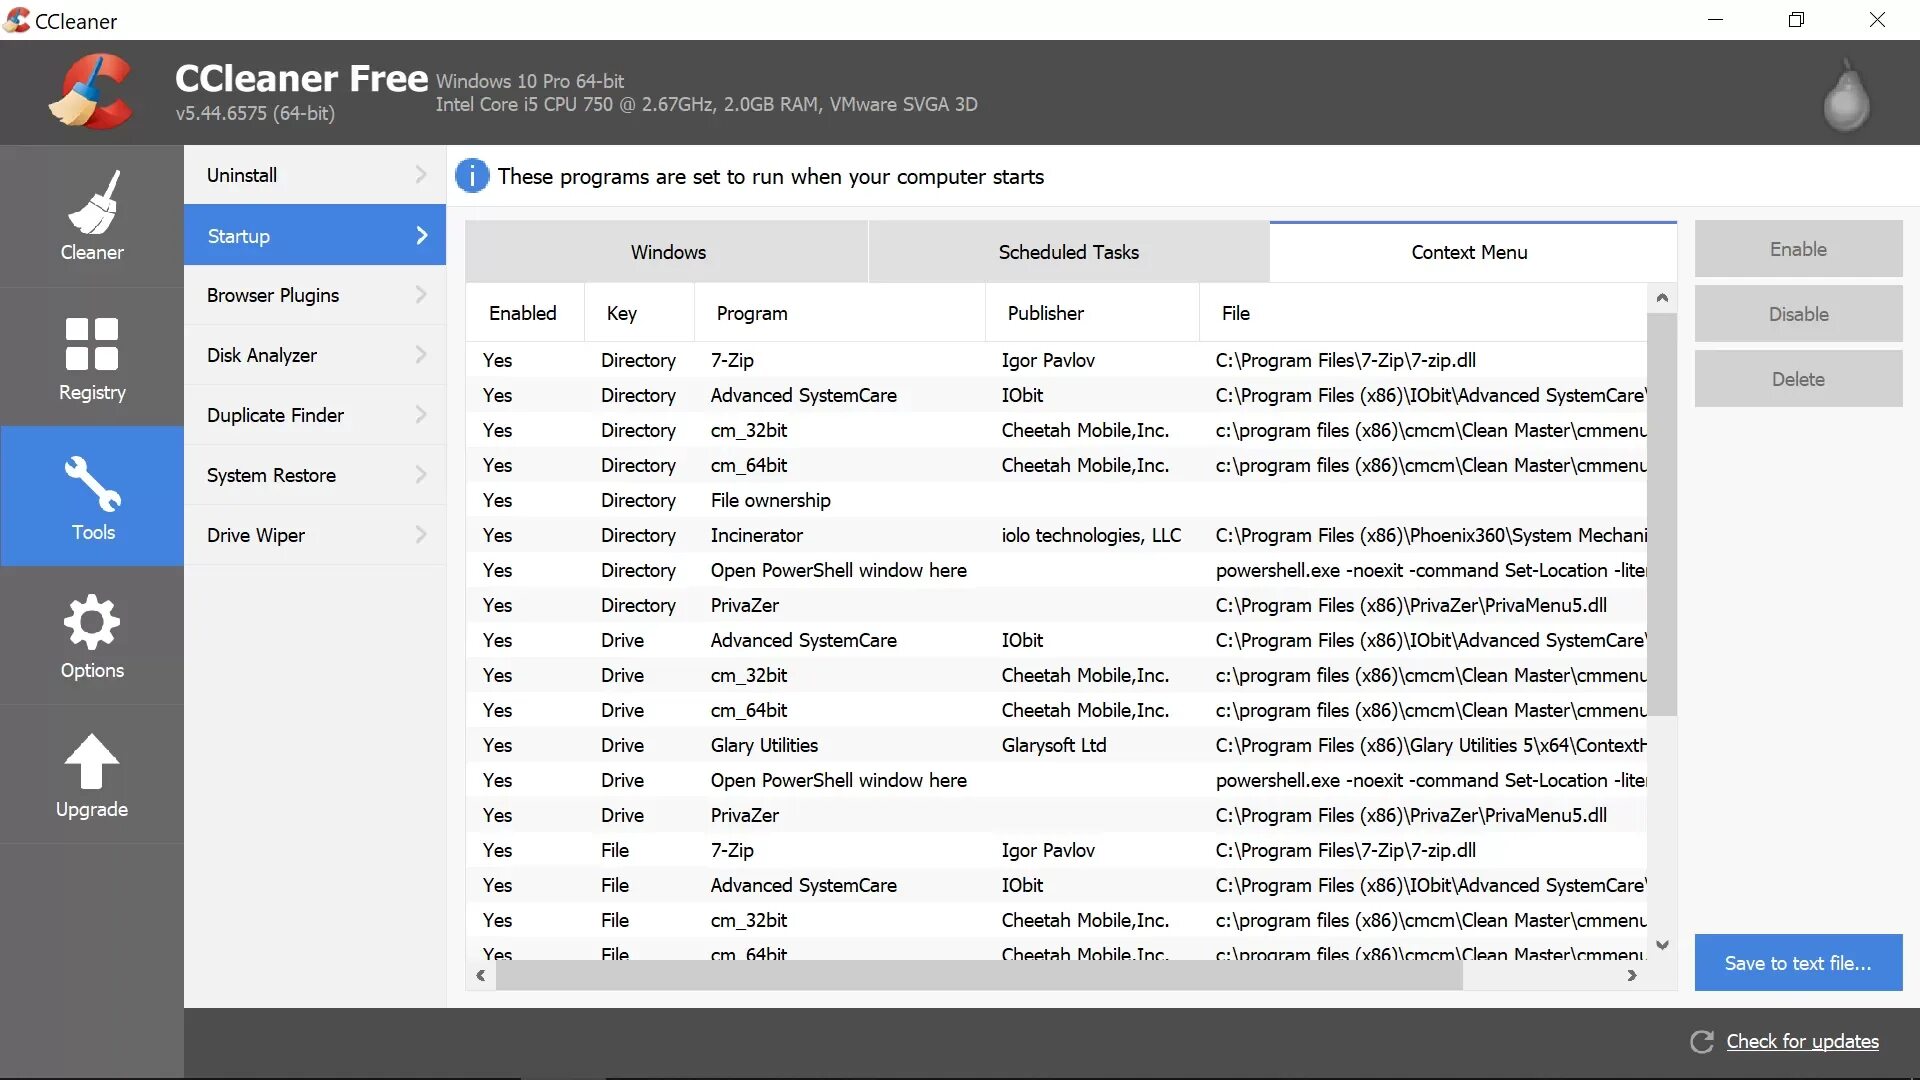Select Drive Wiper tool
Viewport: 1920px width, 1080px height.
(x=256, y=534)
